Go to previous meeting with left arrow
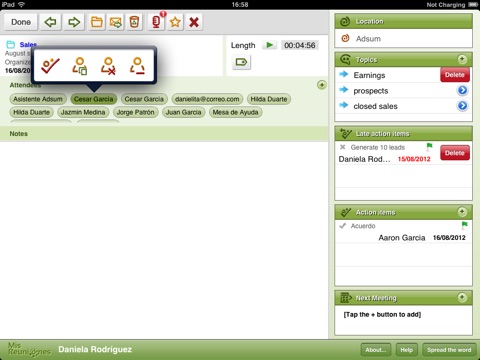This screenshot has height=360, width=480. coord(50,22)
